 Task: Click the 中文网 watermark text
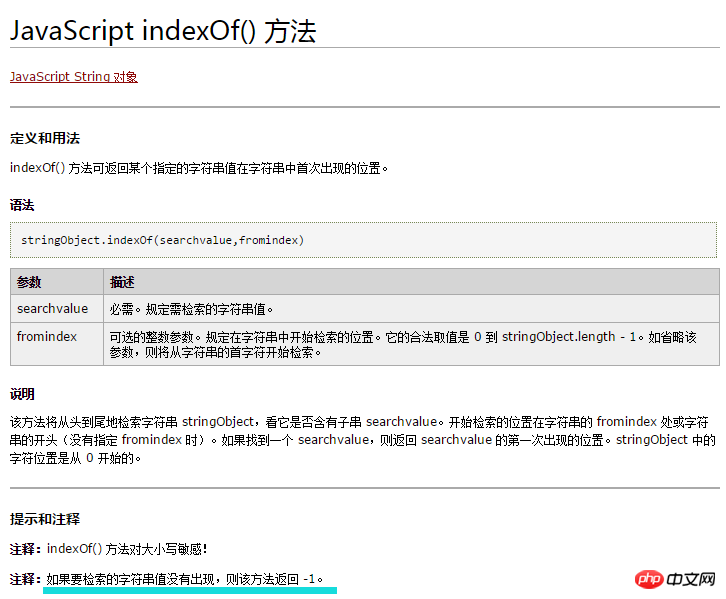pos(693,579)
